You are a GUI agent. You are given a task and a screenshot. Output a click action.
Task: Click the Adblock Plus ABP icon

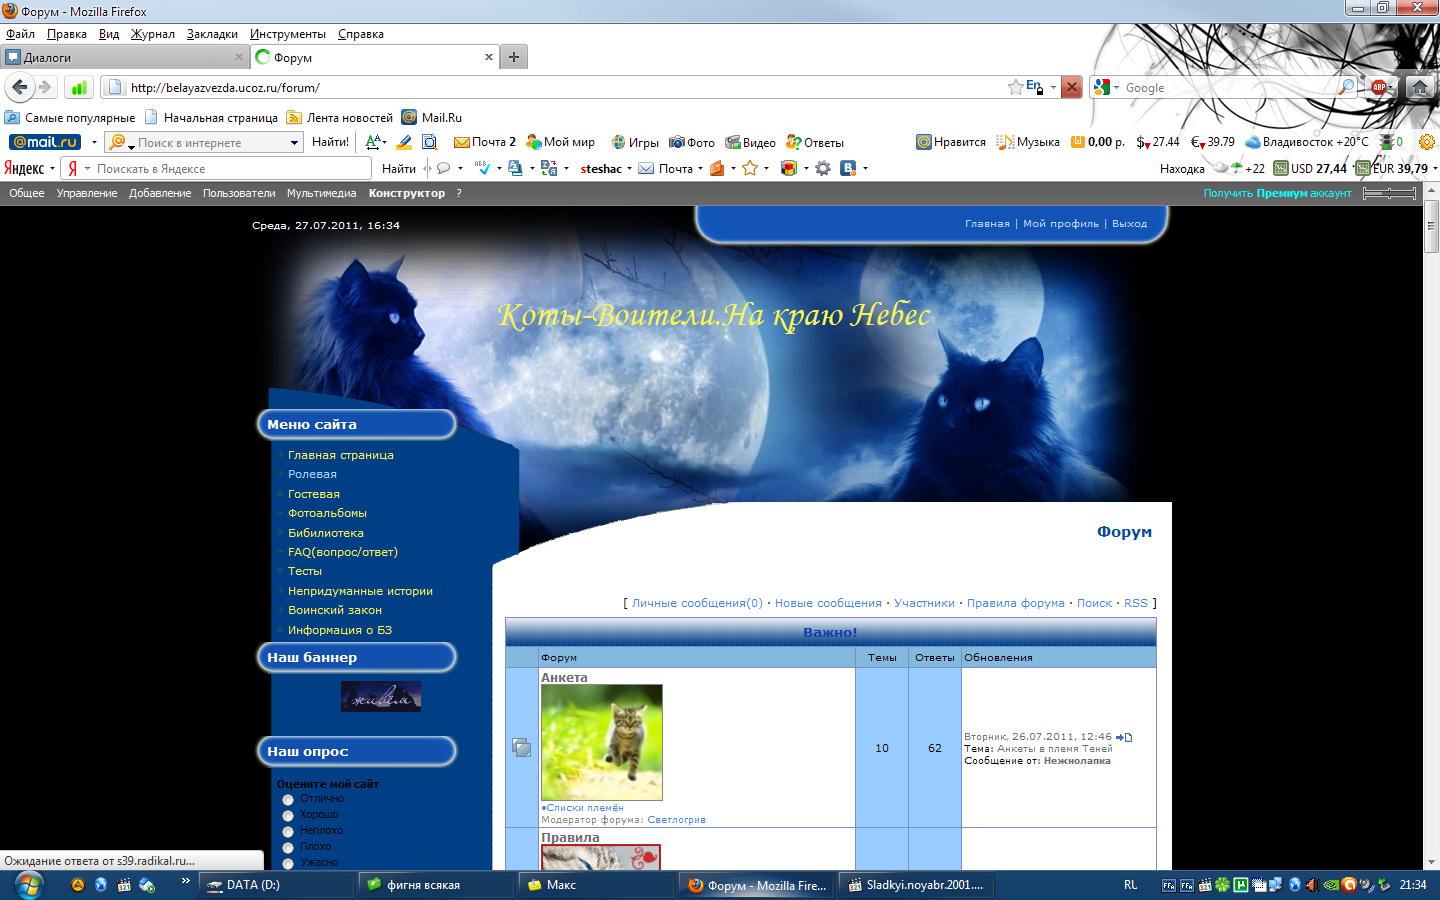pyautogui.click(x=1379, y=87)
